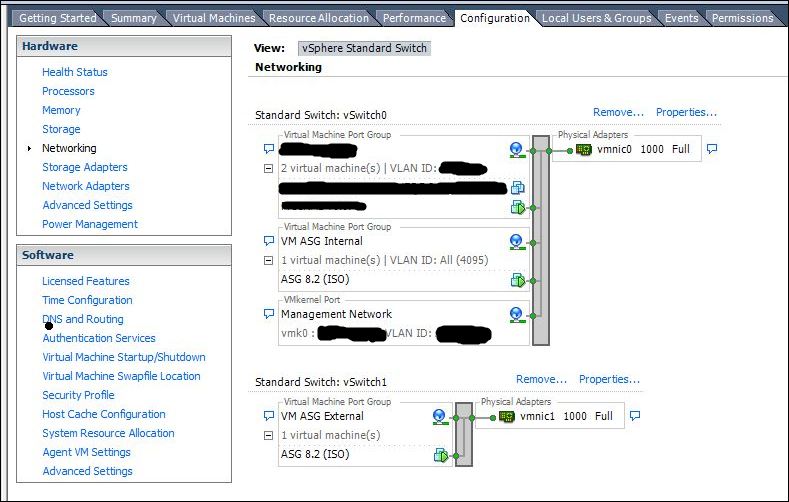Click the network globe icon for Management Network
The width and height of the screenshot is (789, 502).
pyautogui.click(x=516, y=314)
